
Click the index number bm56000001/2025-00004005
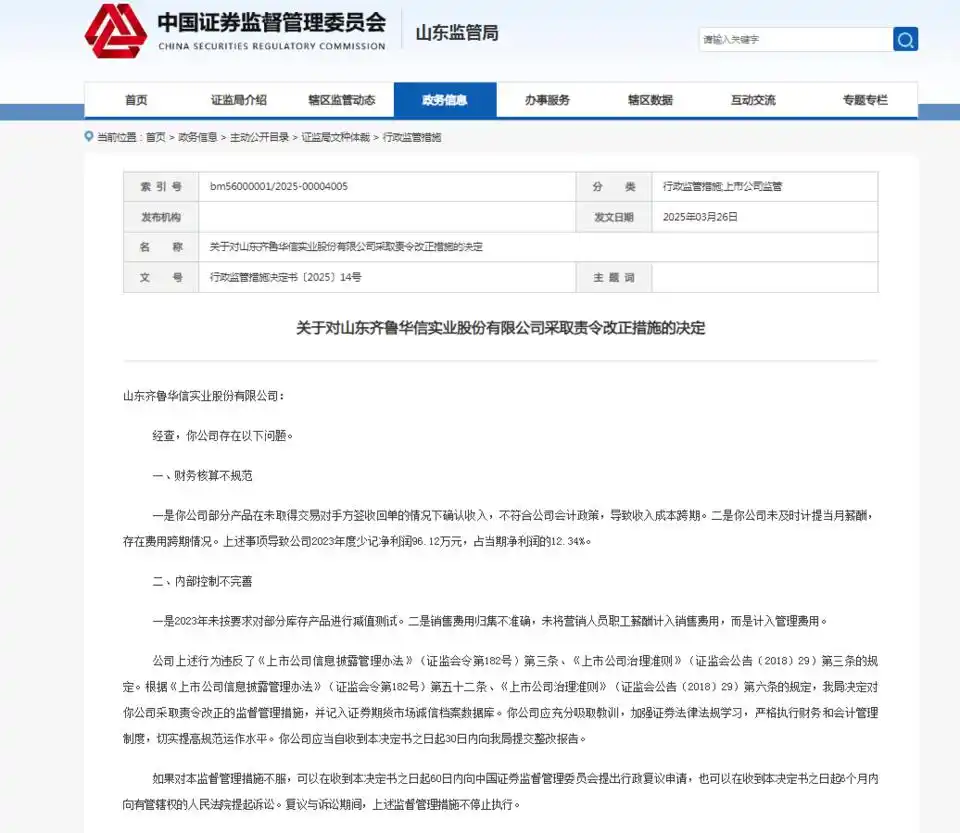(279, 187)
